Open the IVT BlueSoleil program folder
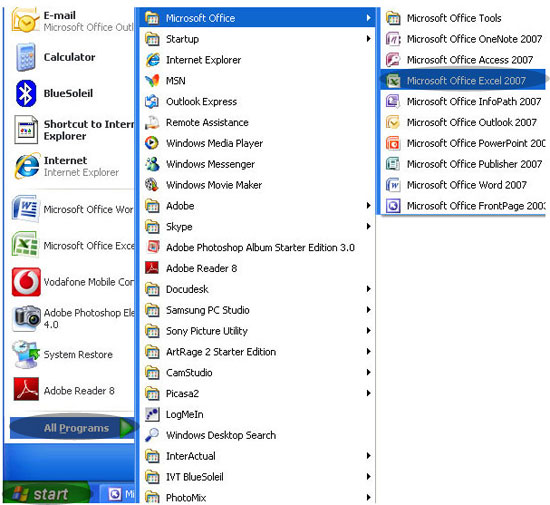 click(x=258, y=477)
